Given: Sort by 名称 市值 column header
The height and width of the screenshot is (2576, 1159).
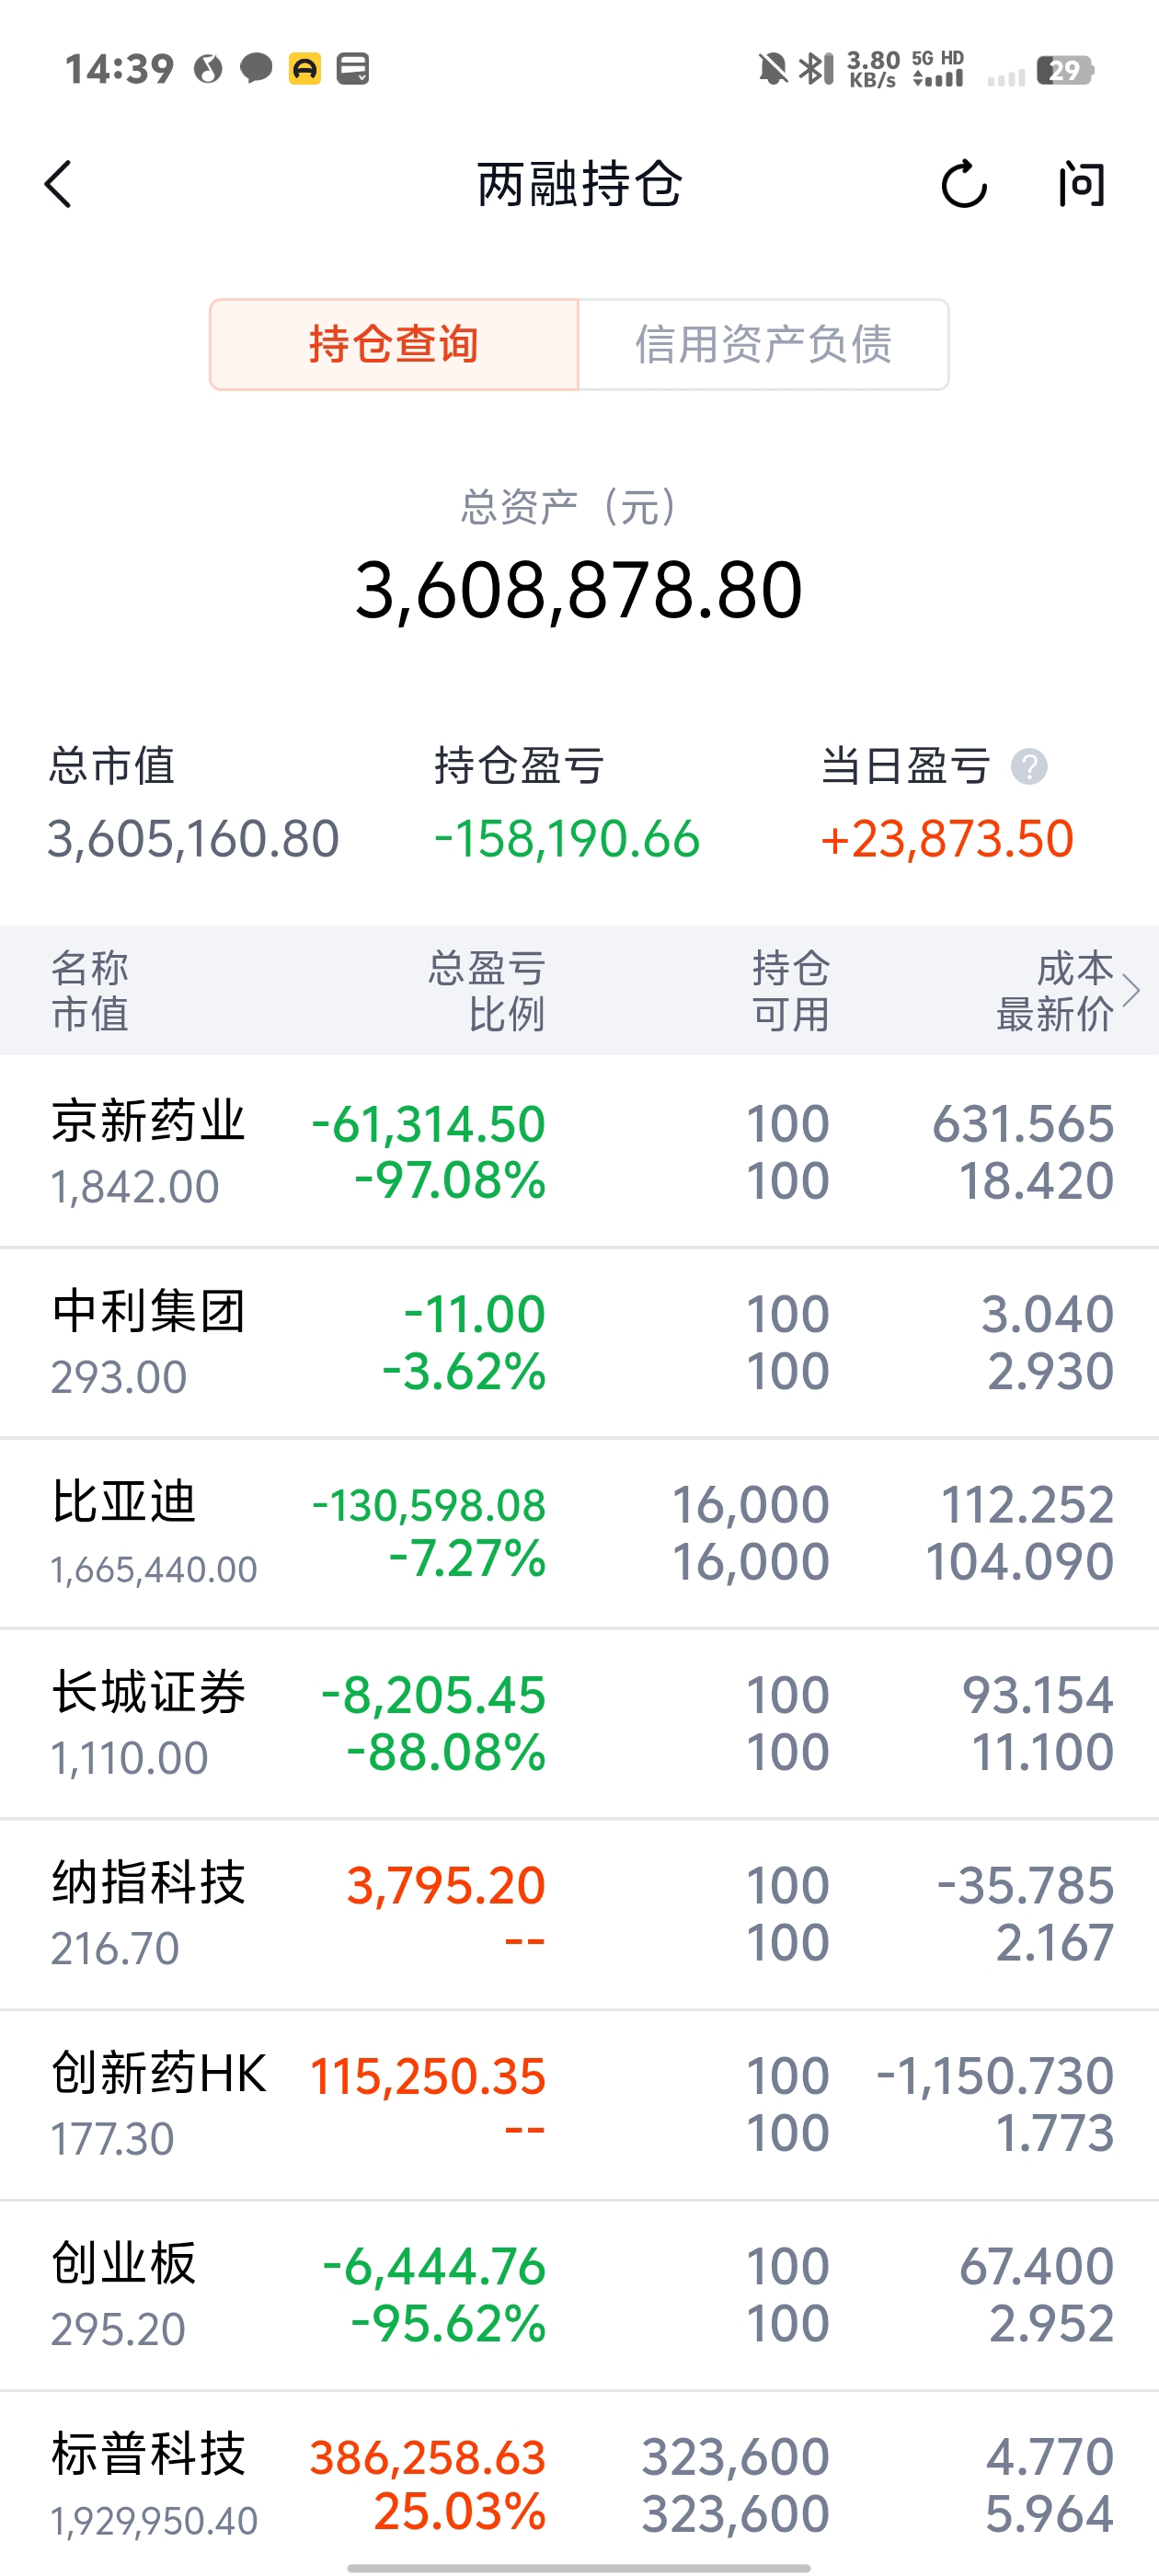Looking at the screenshot, I should click(90, 990).
